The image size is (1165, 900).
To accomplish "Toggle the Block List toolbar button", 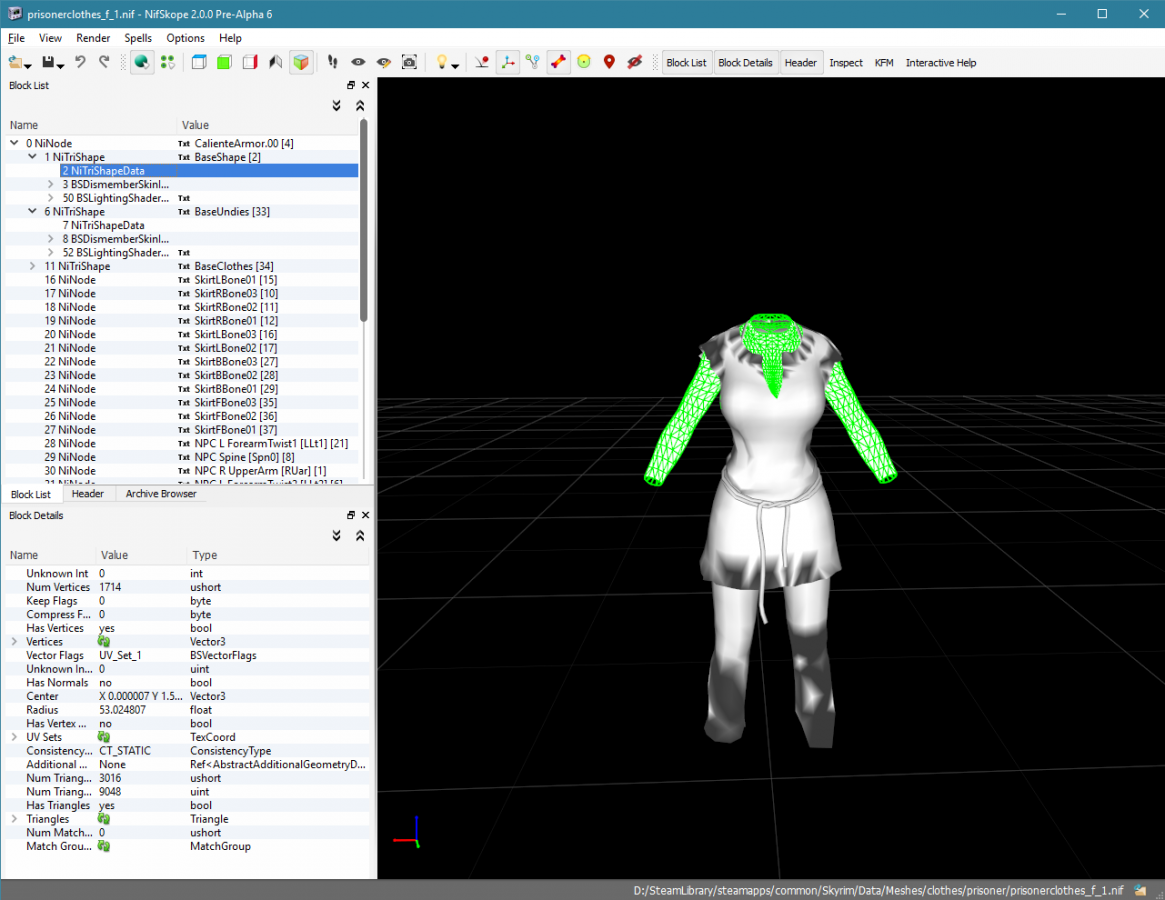I will (x=687, y=62).
